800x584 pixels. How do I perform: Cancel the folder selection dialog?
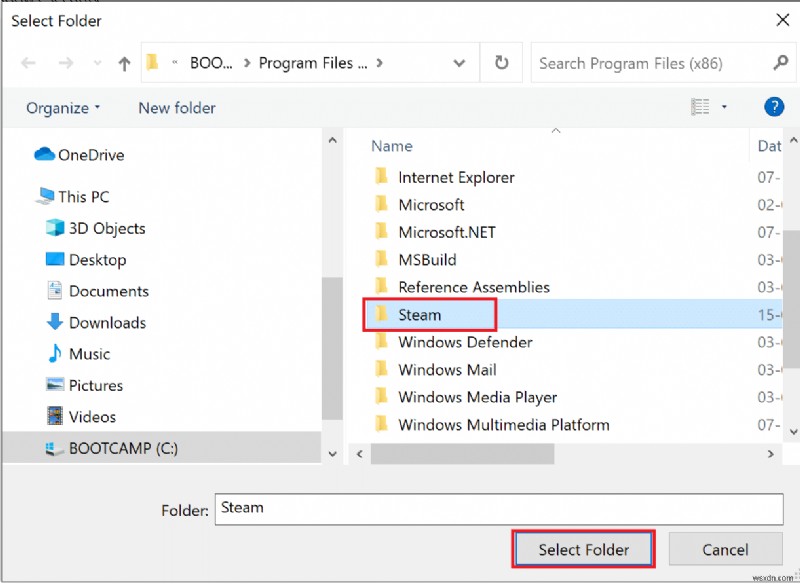pos(725,549)
